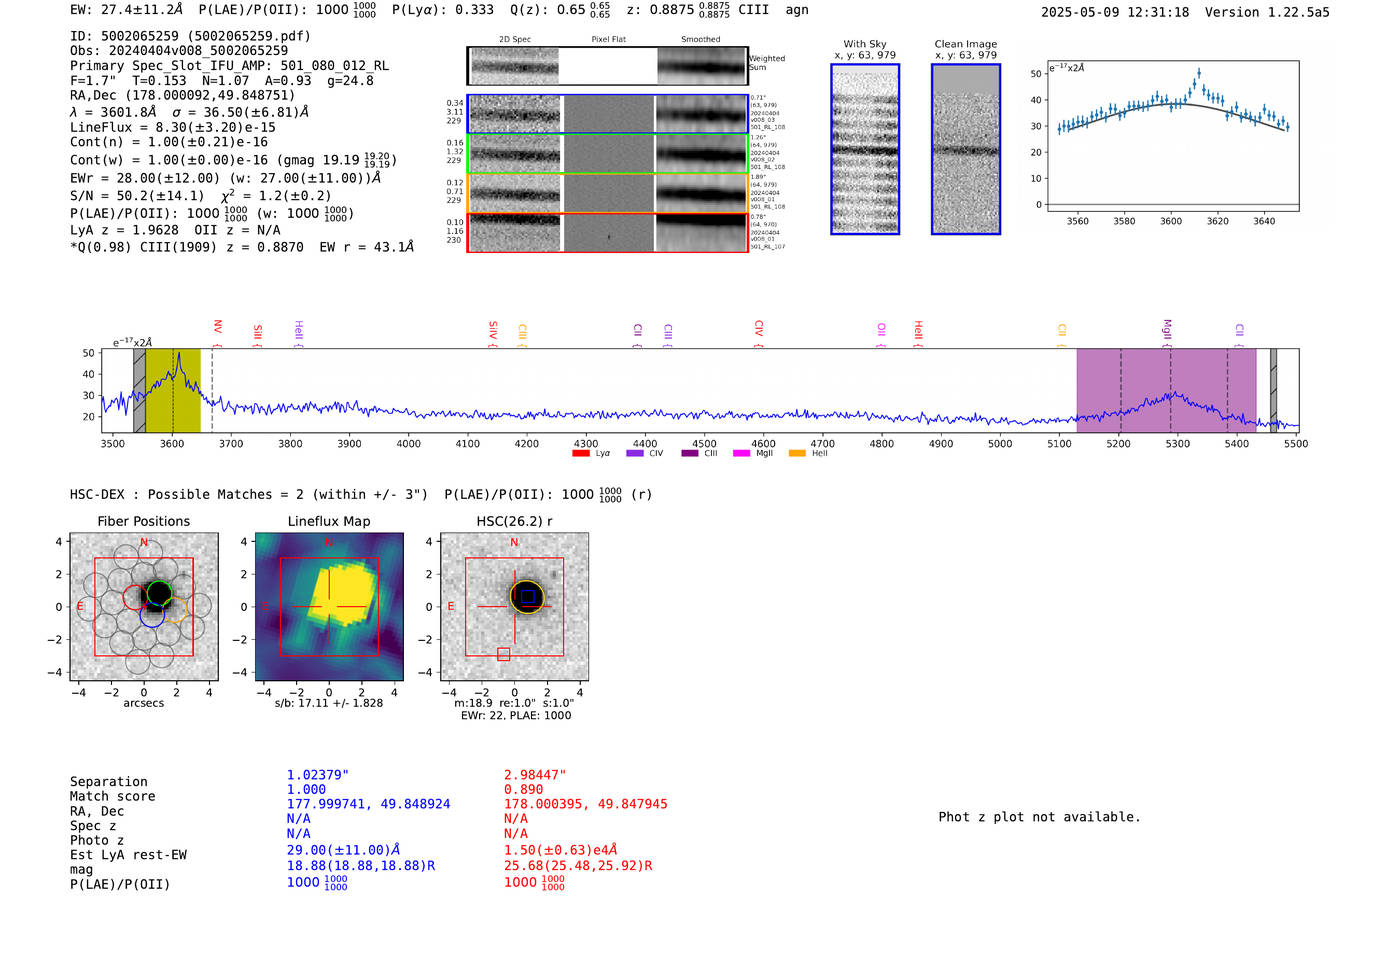Screen dimensions: 1400x953
Task: Click the Version 1.22.5a5 label
Action: click(1267, 12)
